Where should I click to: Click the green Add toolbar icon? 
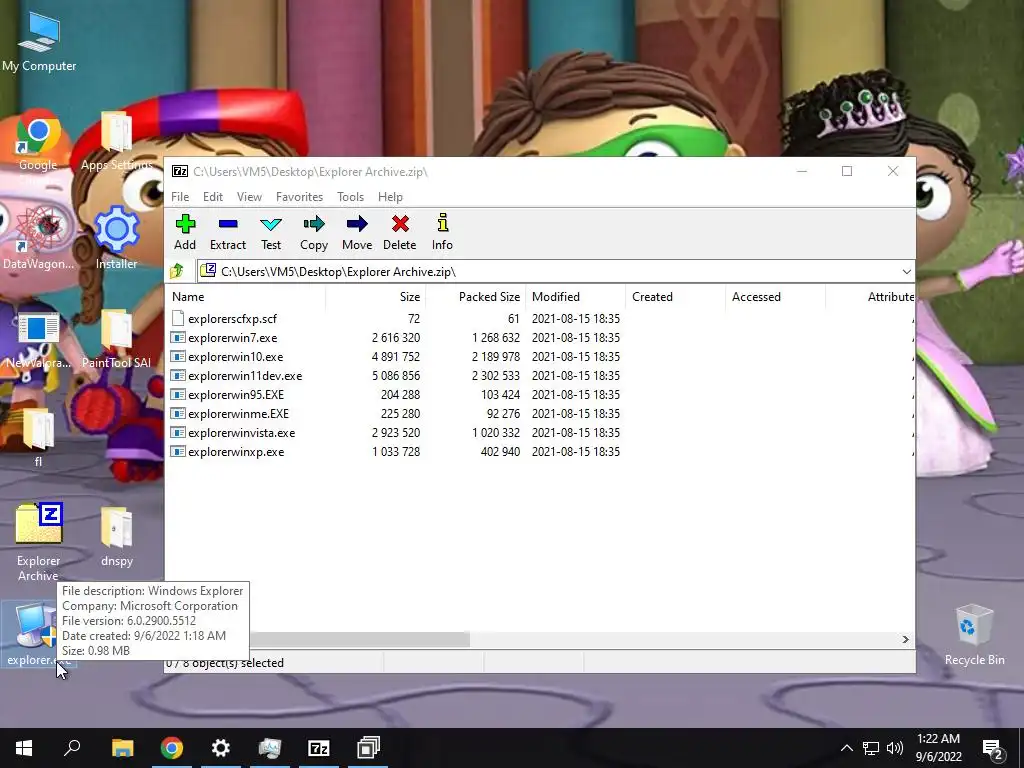point(185,224)
